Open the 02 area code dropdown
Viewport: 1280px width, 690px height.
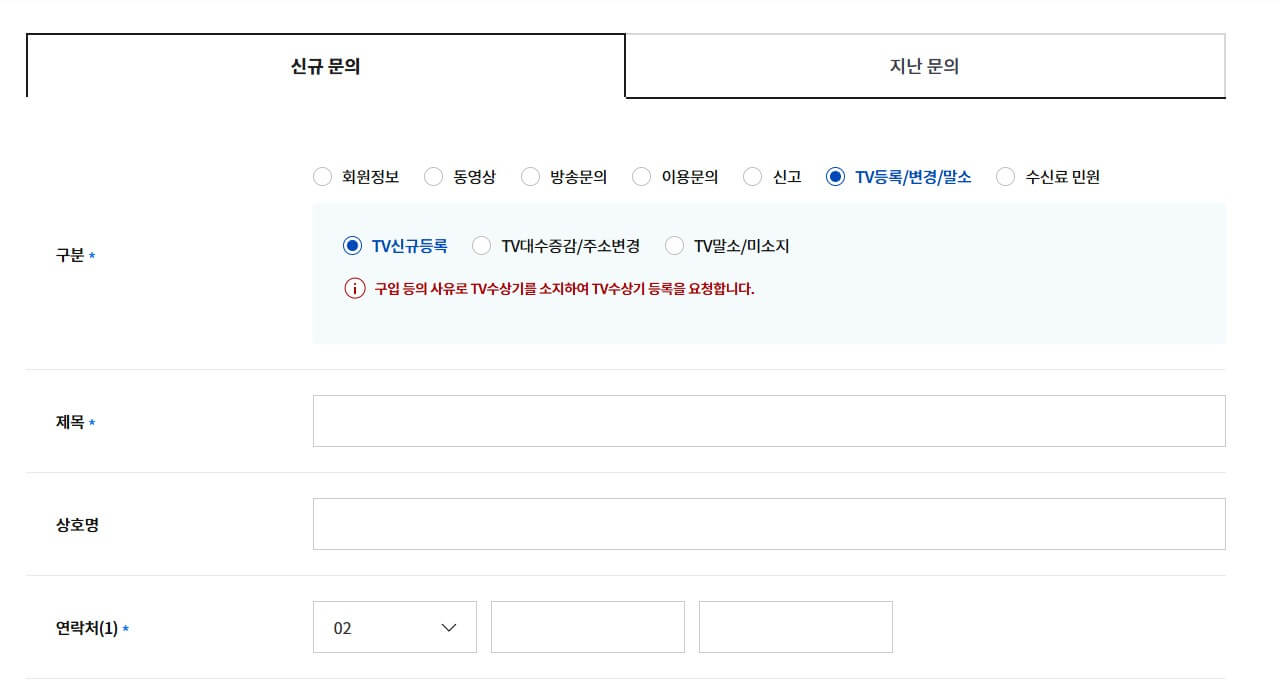[x=394, y=627]
